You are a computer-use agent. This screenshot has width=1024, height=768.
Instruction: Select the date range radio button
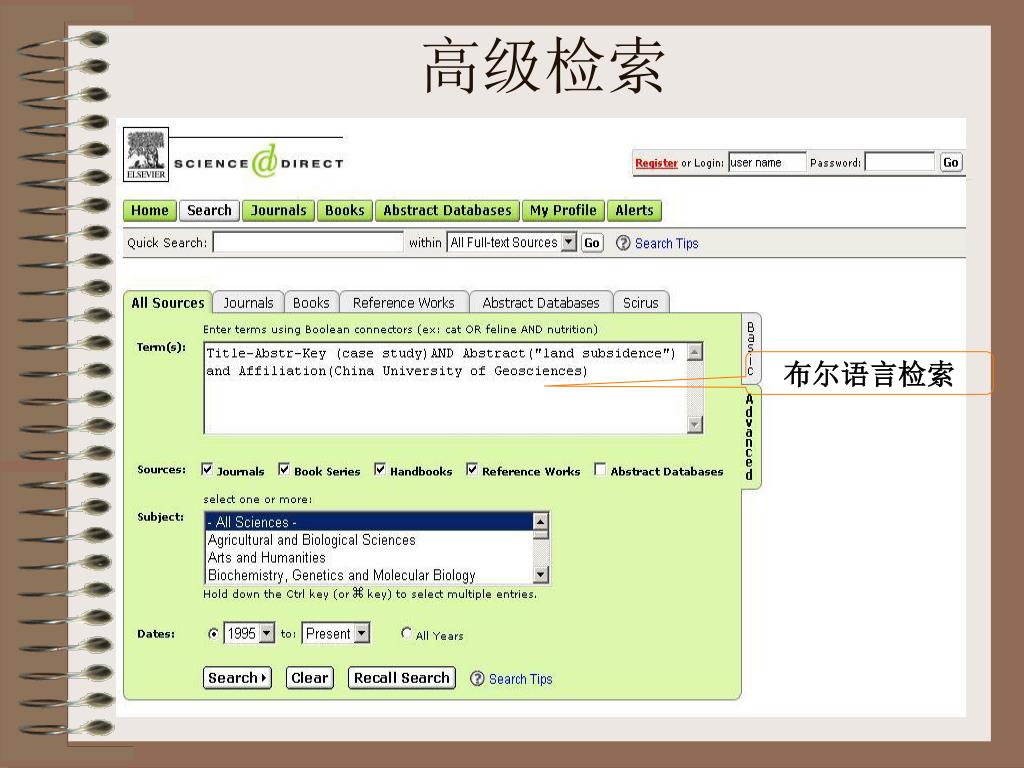[x=213, y=633]
